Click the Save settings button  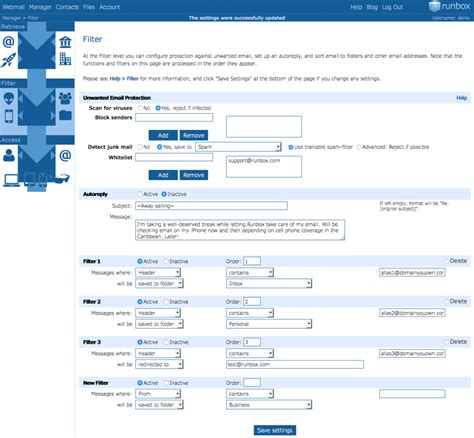click(x=275, y=430)
